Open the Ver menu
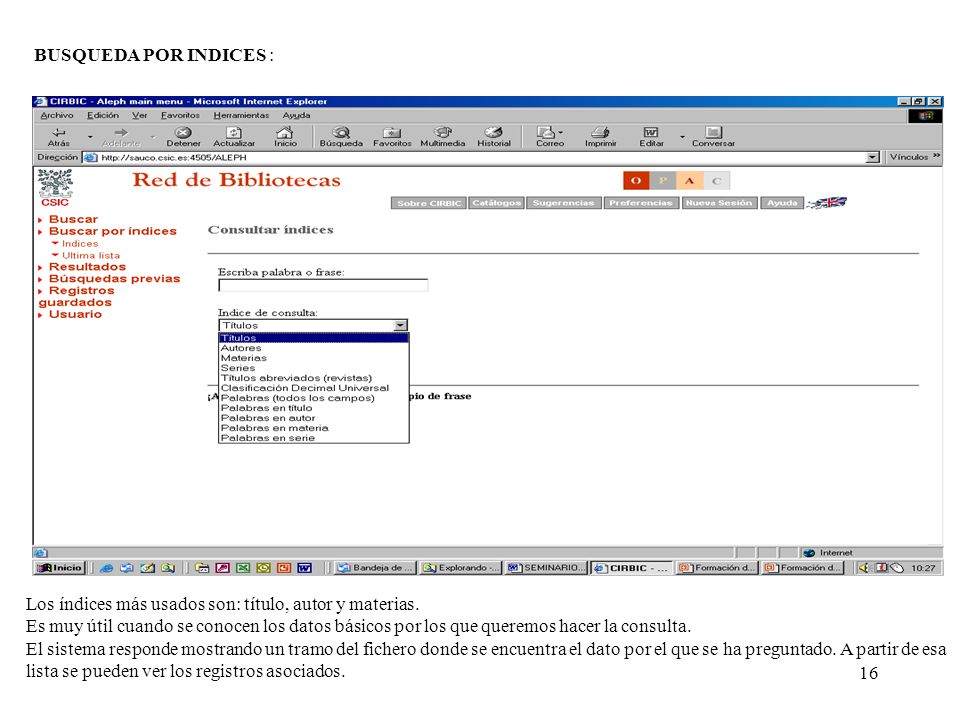 140,115
